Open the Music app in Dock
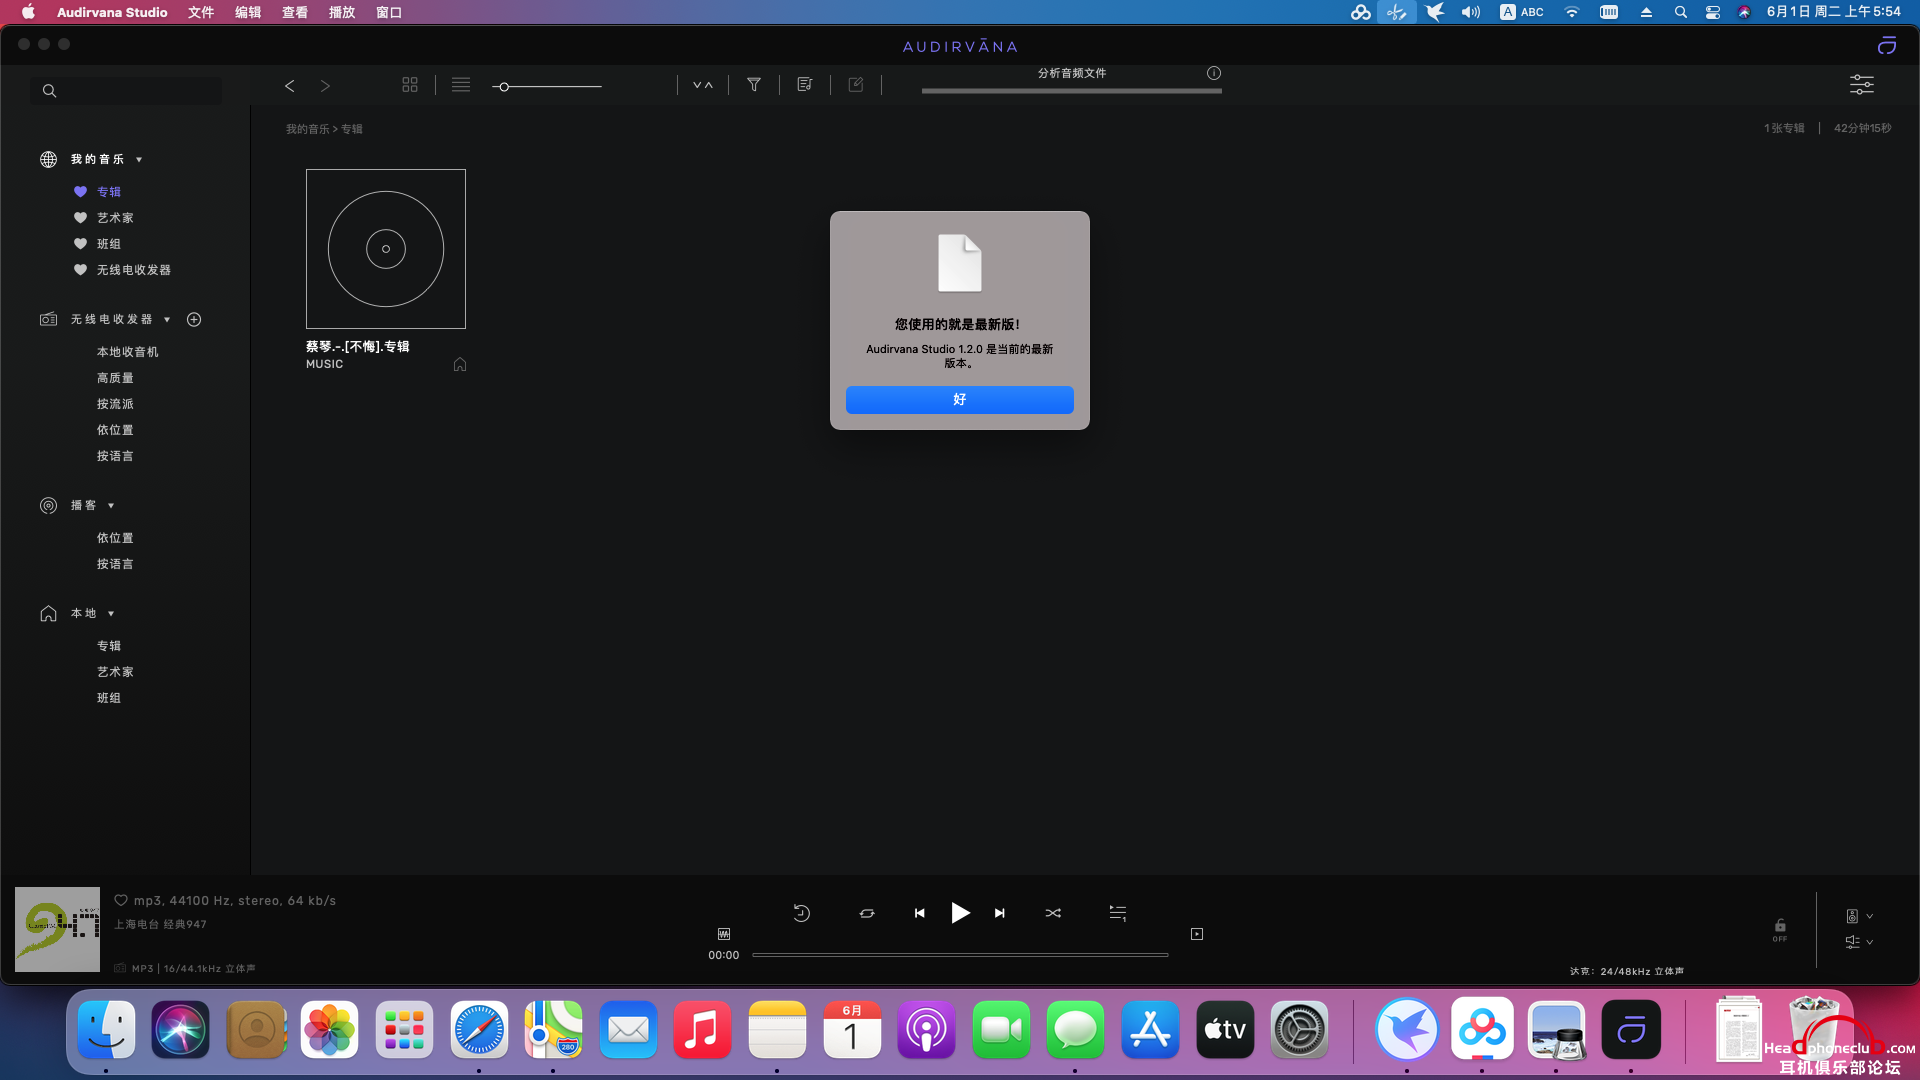 (702, 1030)
